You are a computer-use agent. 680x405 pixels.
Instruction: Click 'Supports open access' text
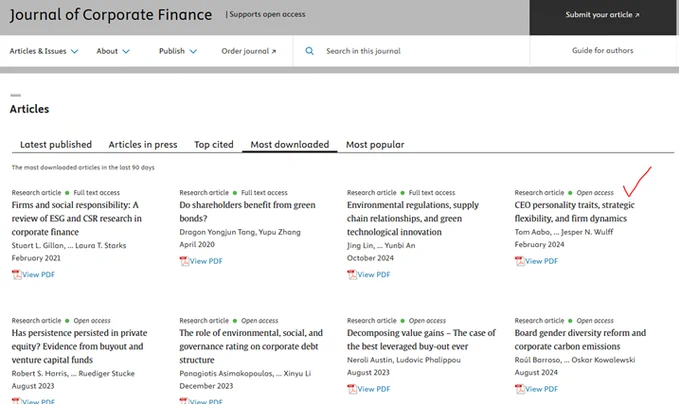click(x=267, y=14)
